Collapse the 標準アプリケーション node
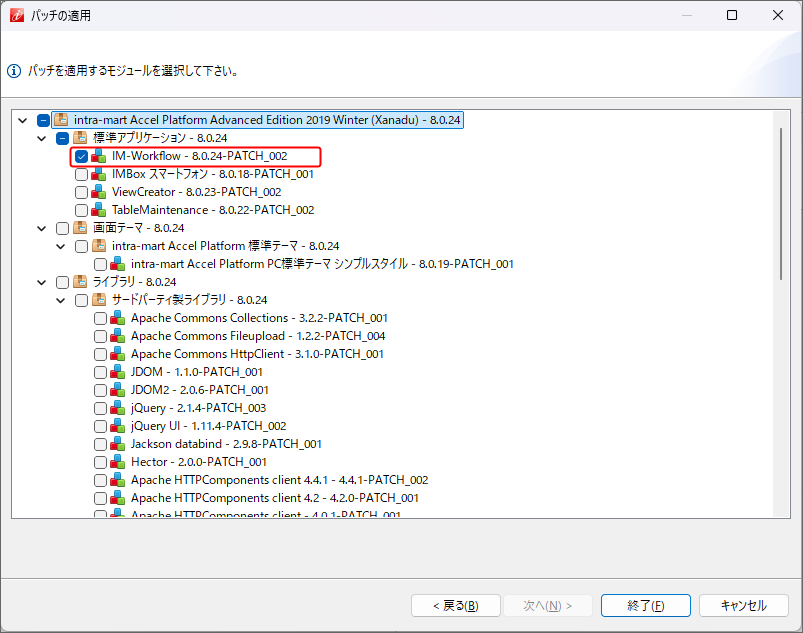 (41, 138)
